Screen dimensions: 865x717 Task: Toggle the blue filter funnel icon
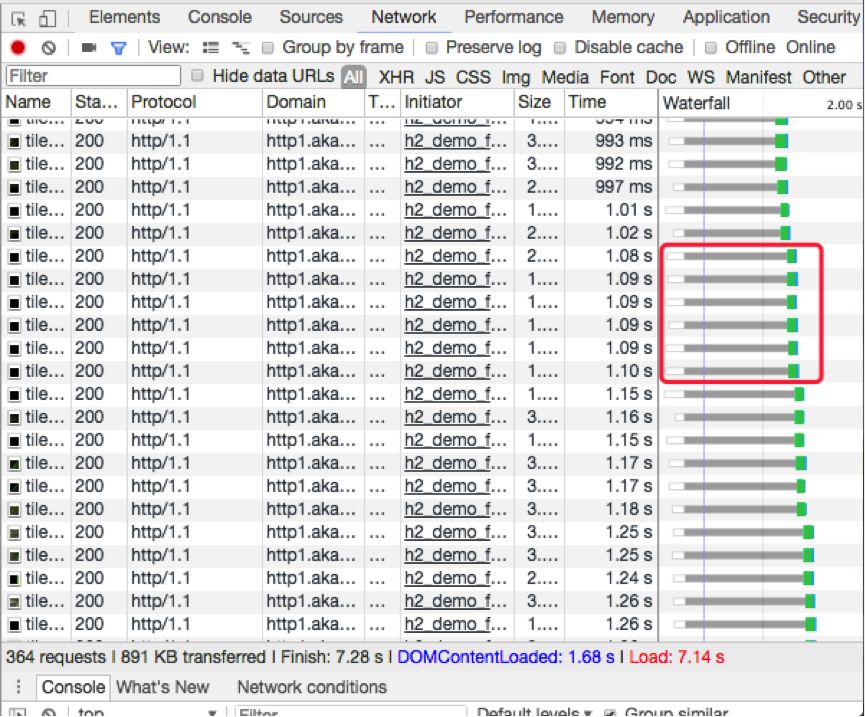coord(118,49)
